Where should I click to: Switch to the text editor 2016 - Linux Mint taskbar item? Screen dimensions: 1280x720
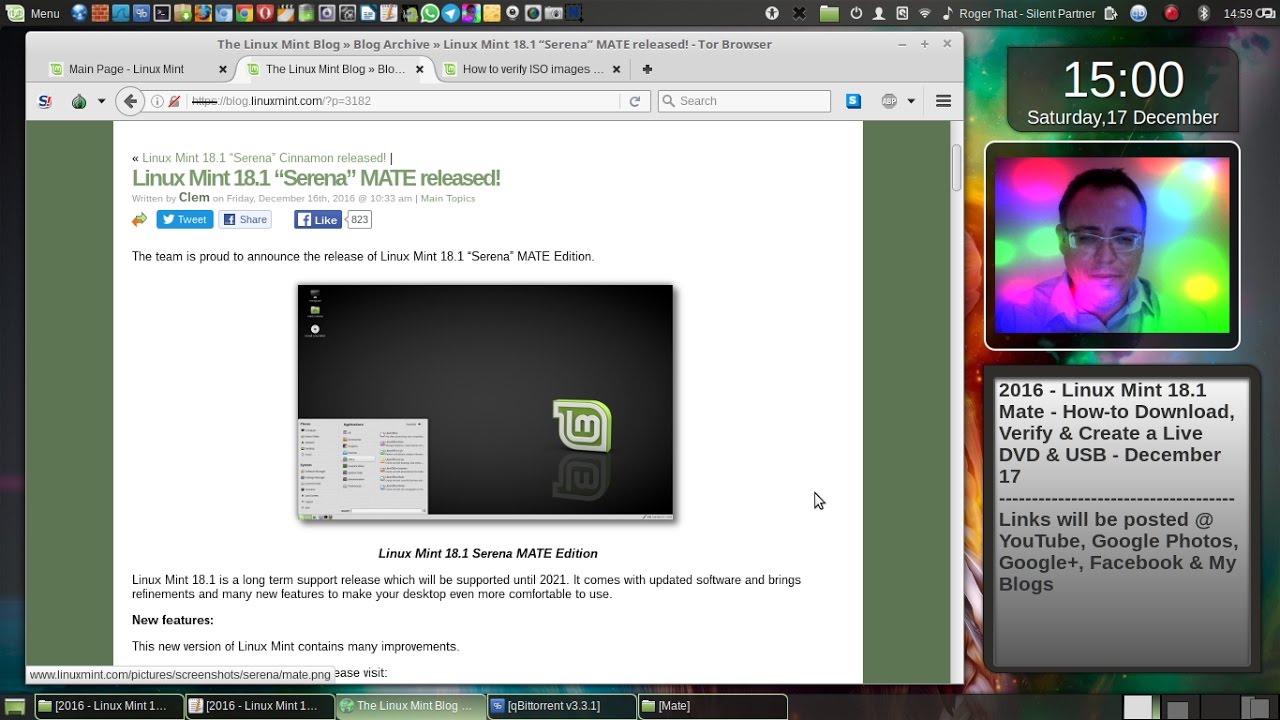coord(260,706)
